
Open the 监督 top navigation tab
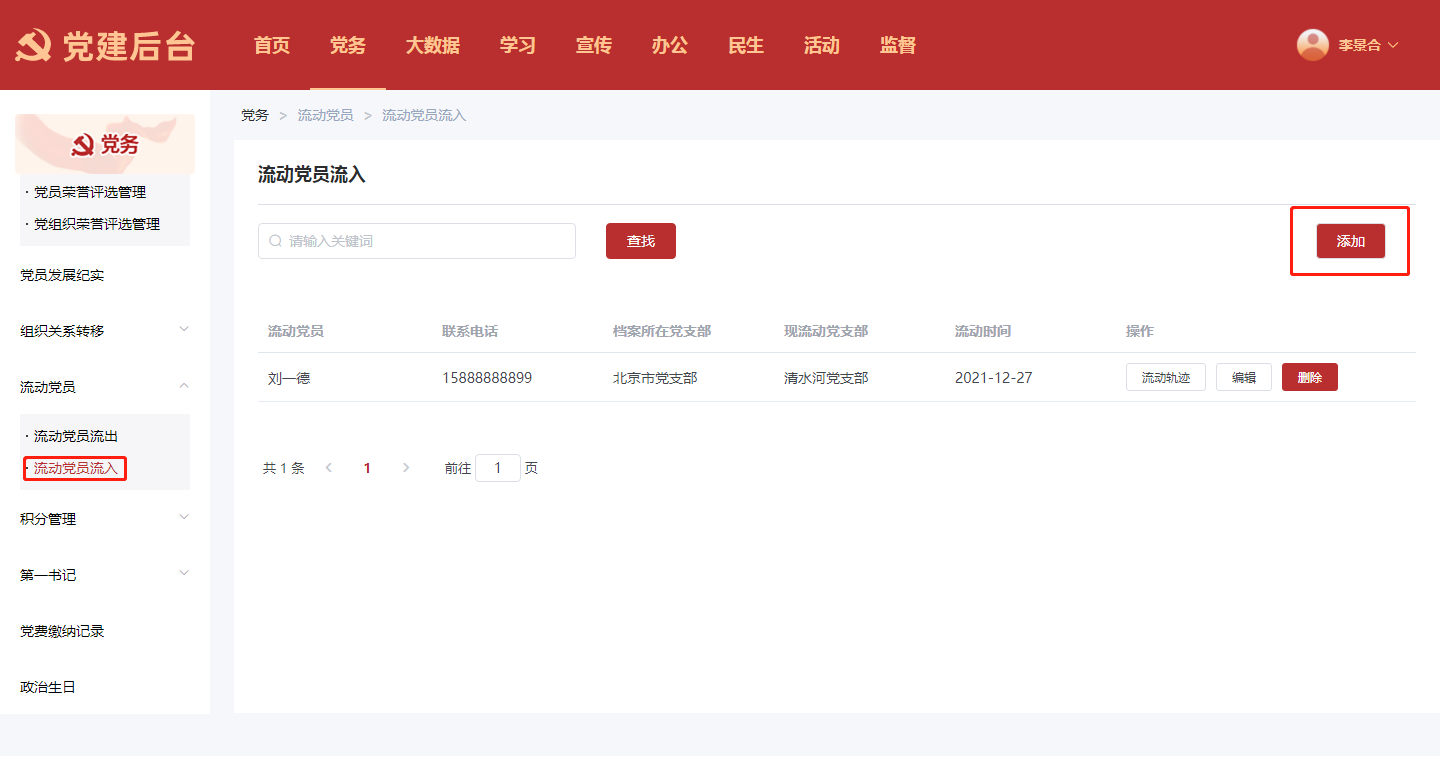(897, 45)
